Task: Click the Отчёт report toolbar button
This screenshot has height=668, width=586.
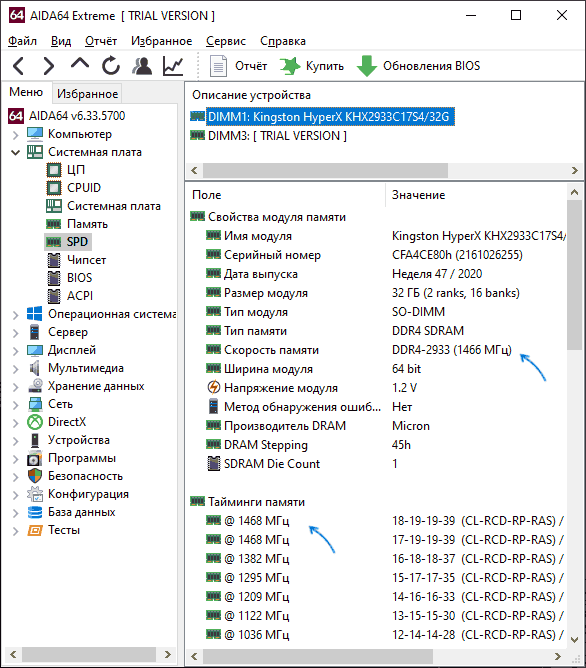Action: pos(238,66)
